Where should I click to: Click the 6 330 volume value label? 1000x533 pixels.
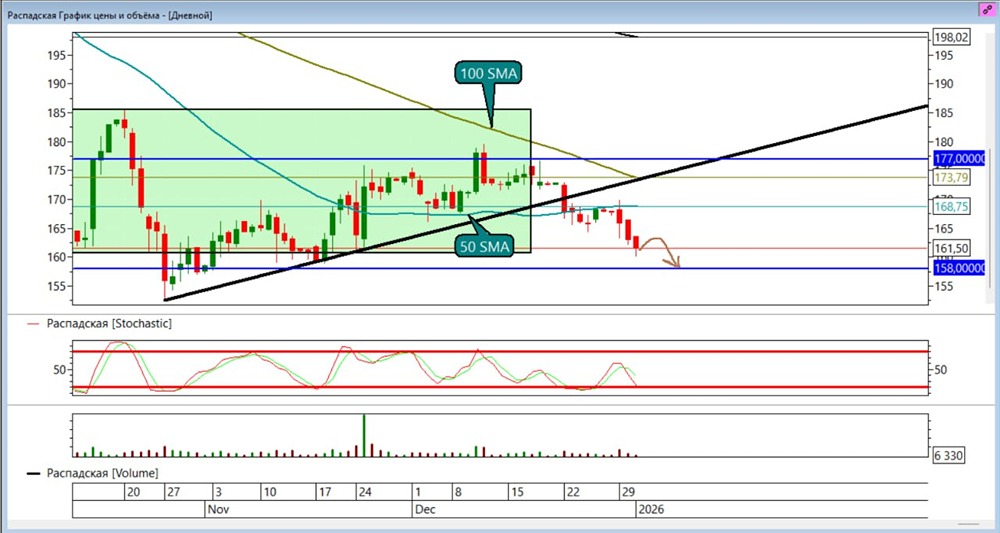coord(948,456)
